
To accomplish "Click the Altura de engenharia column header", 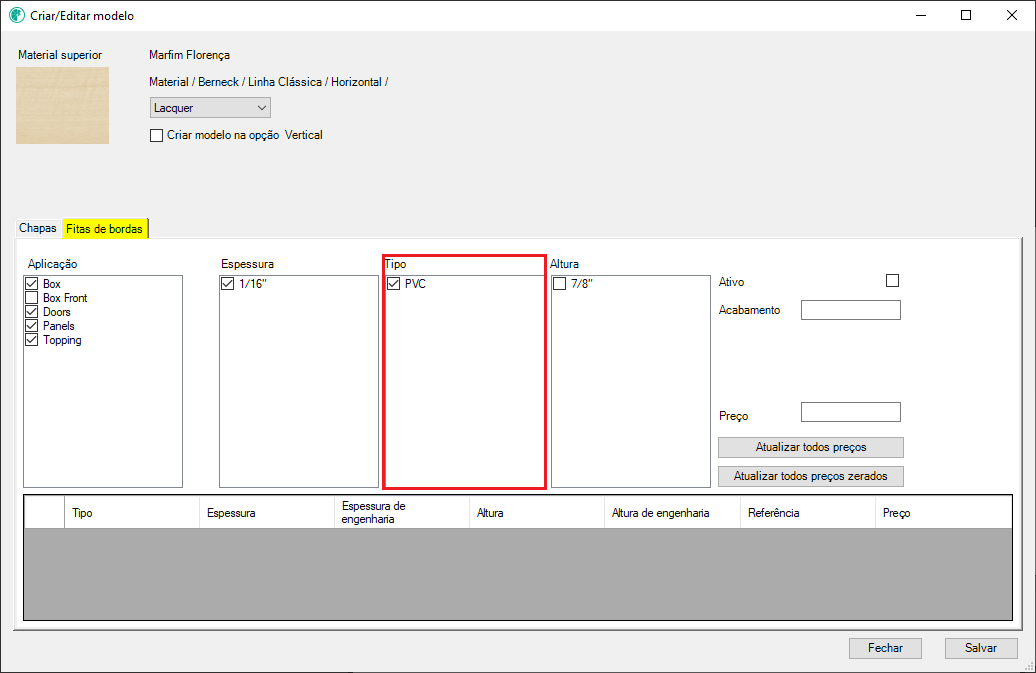I will [672, 513].
